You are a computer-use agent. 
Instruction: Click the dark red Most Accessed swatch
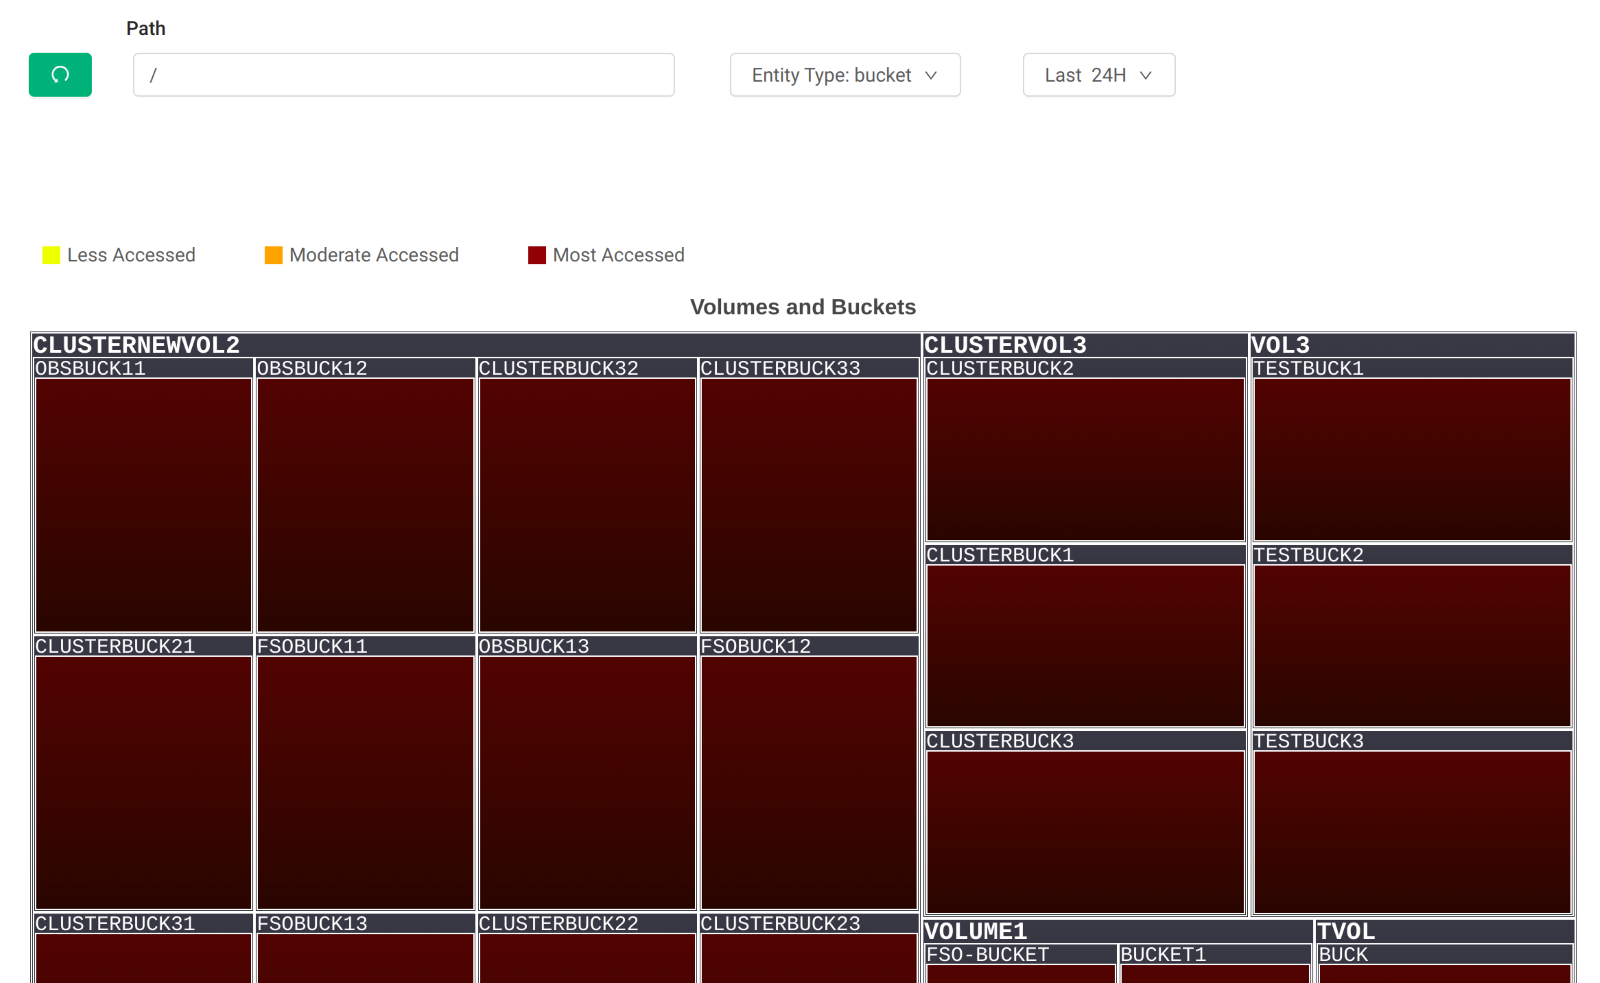pos(537,255)
